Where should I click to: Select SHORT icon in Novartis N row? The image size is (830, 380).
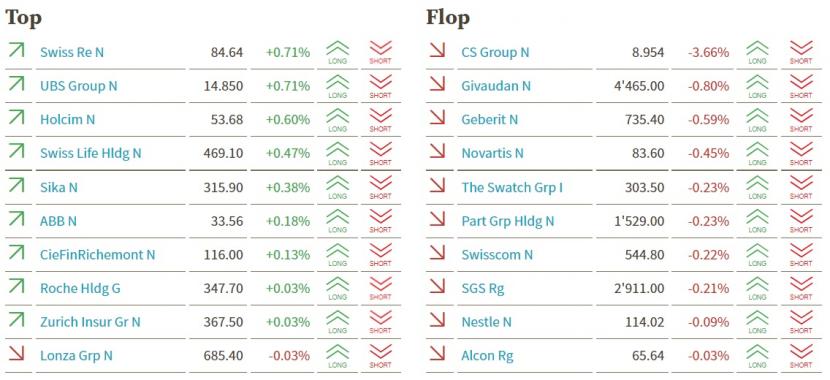(801, 153)
